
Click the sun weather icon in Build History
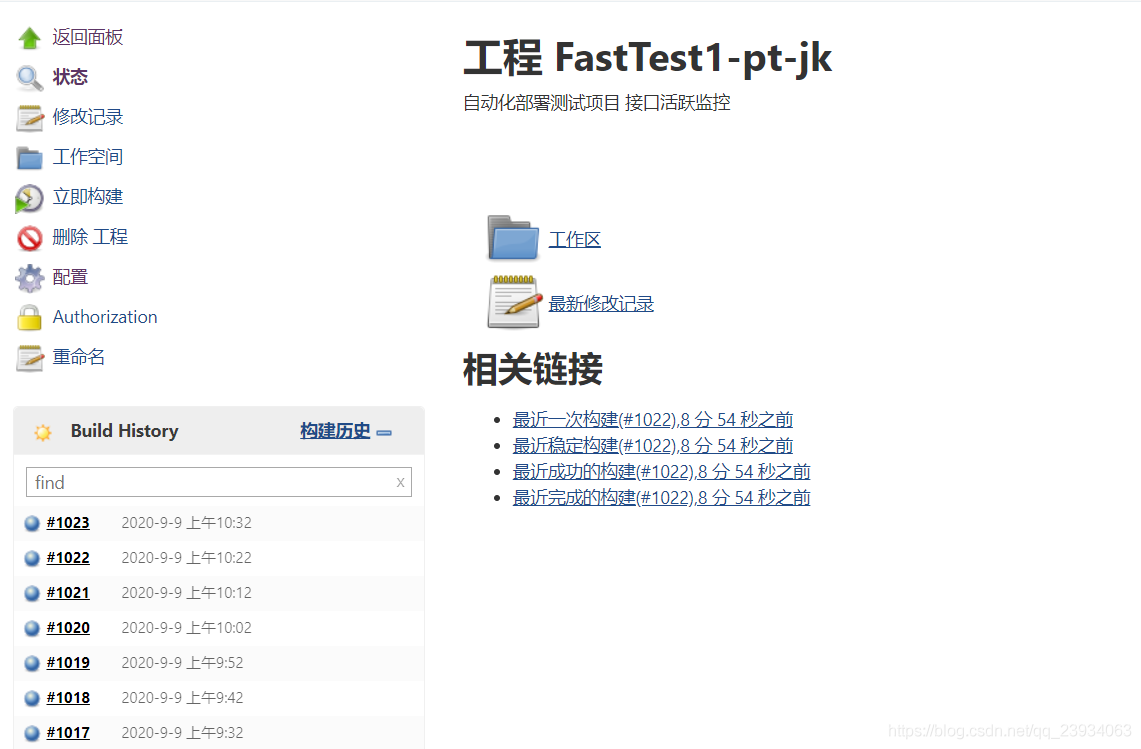[43, 432]
